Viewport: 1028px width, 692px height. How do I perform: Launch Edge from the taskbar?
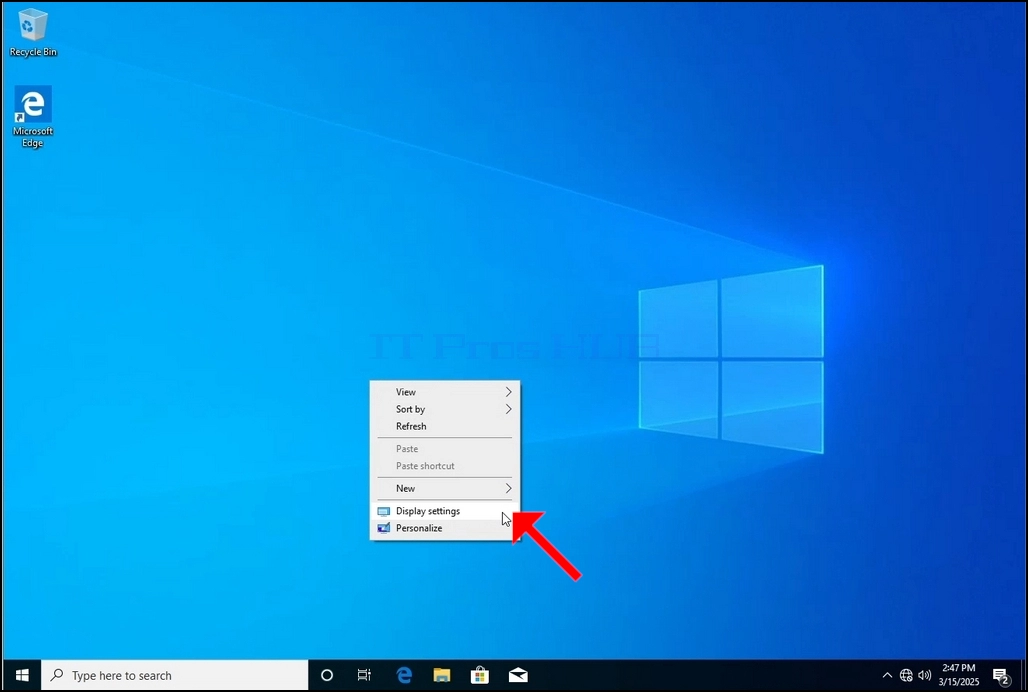404,675
